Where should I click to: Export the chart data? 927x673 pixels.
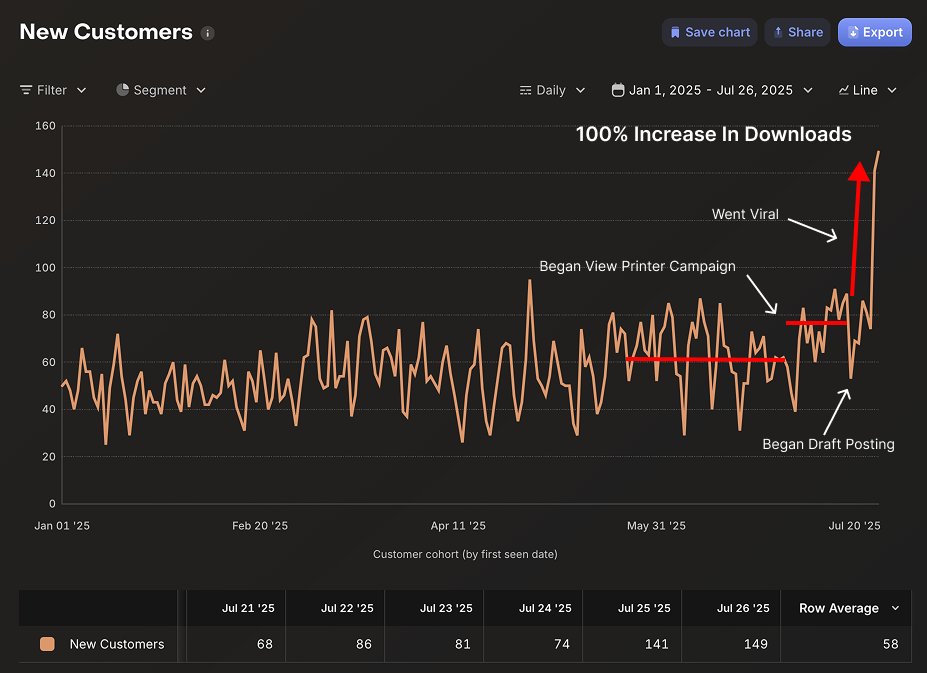click(x=875, y=32)
